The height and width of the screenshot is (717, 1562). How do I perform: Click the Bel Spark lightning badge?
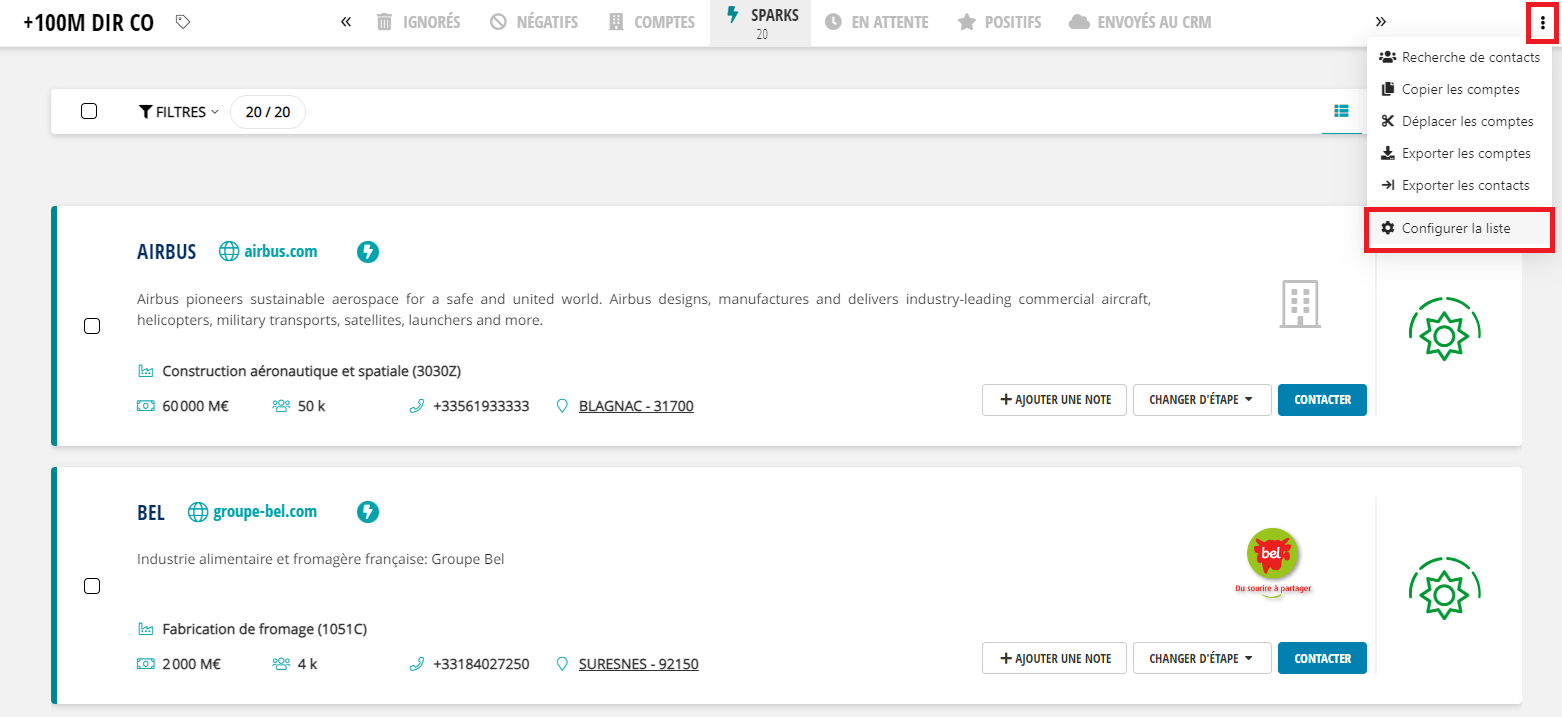coord(368,512)
